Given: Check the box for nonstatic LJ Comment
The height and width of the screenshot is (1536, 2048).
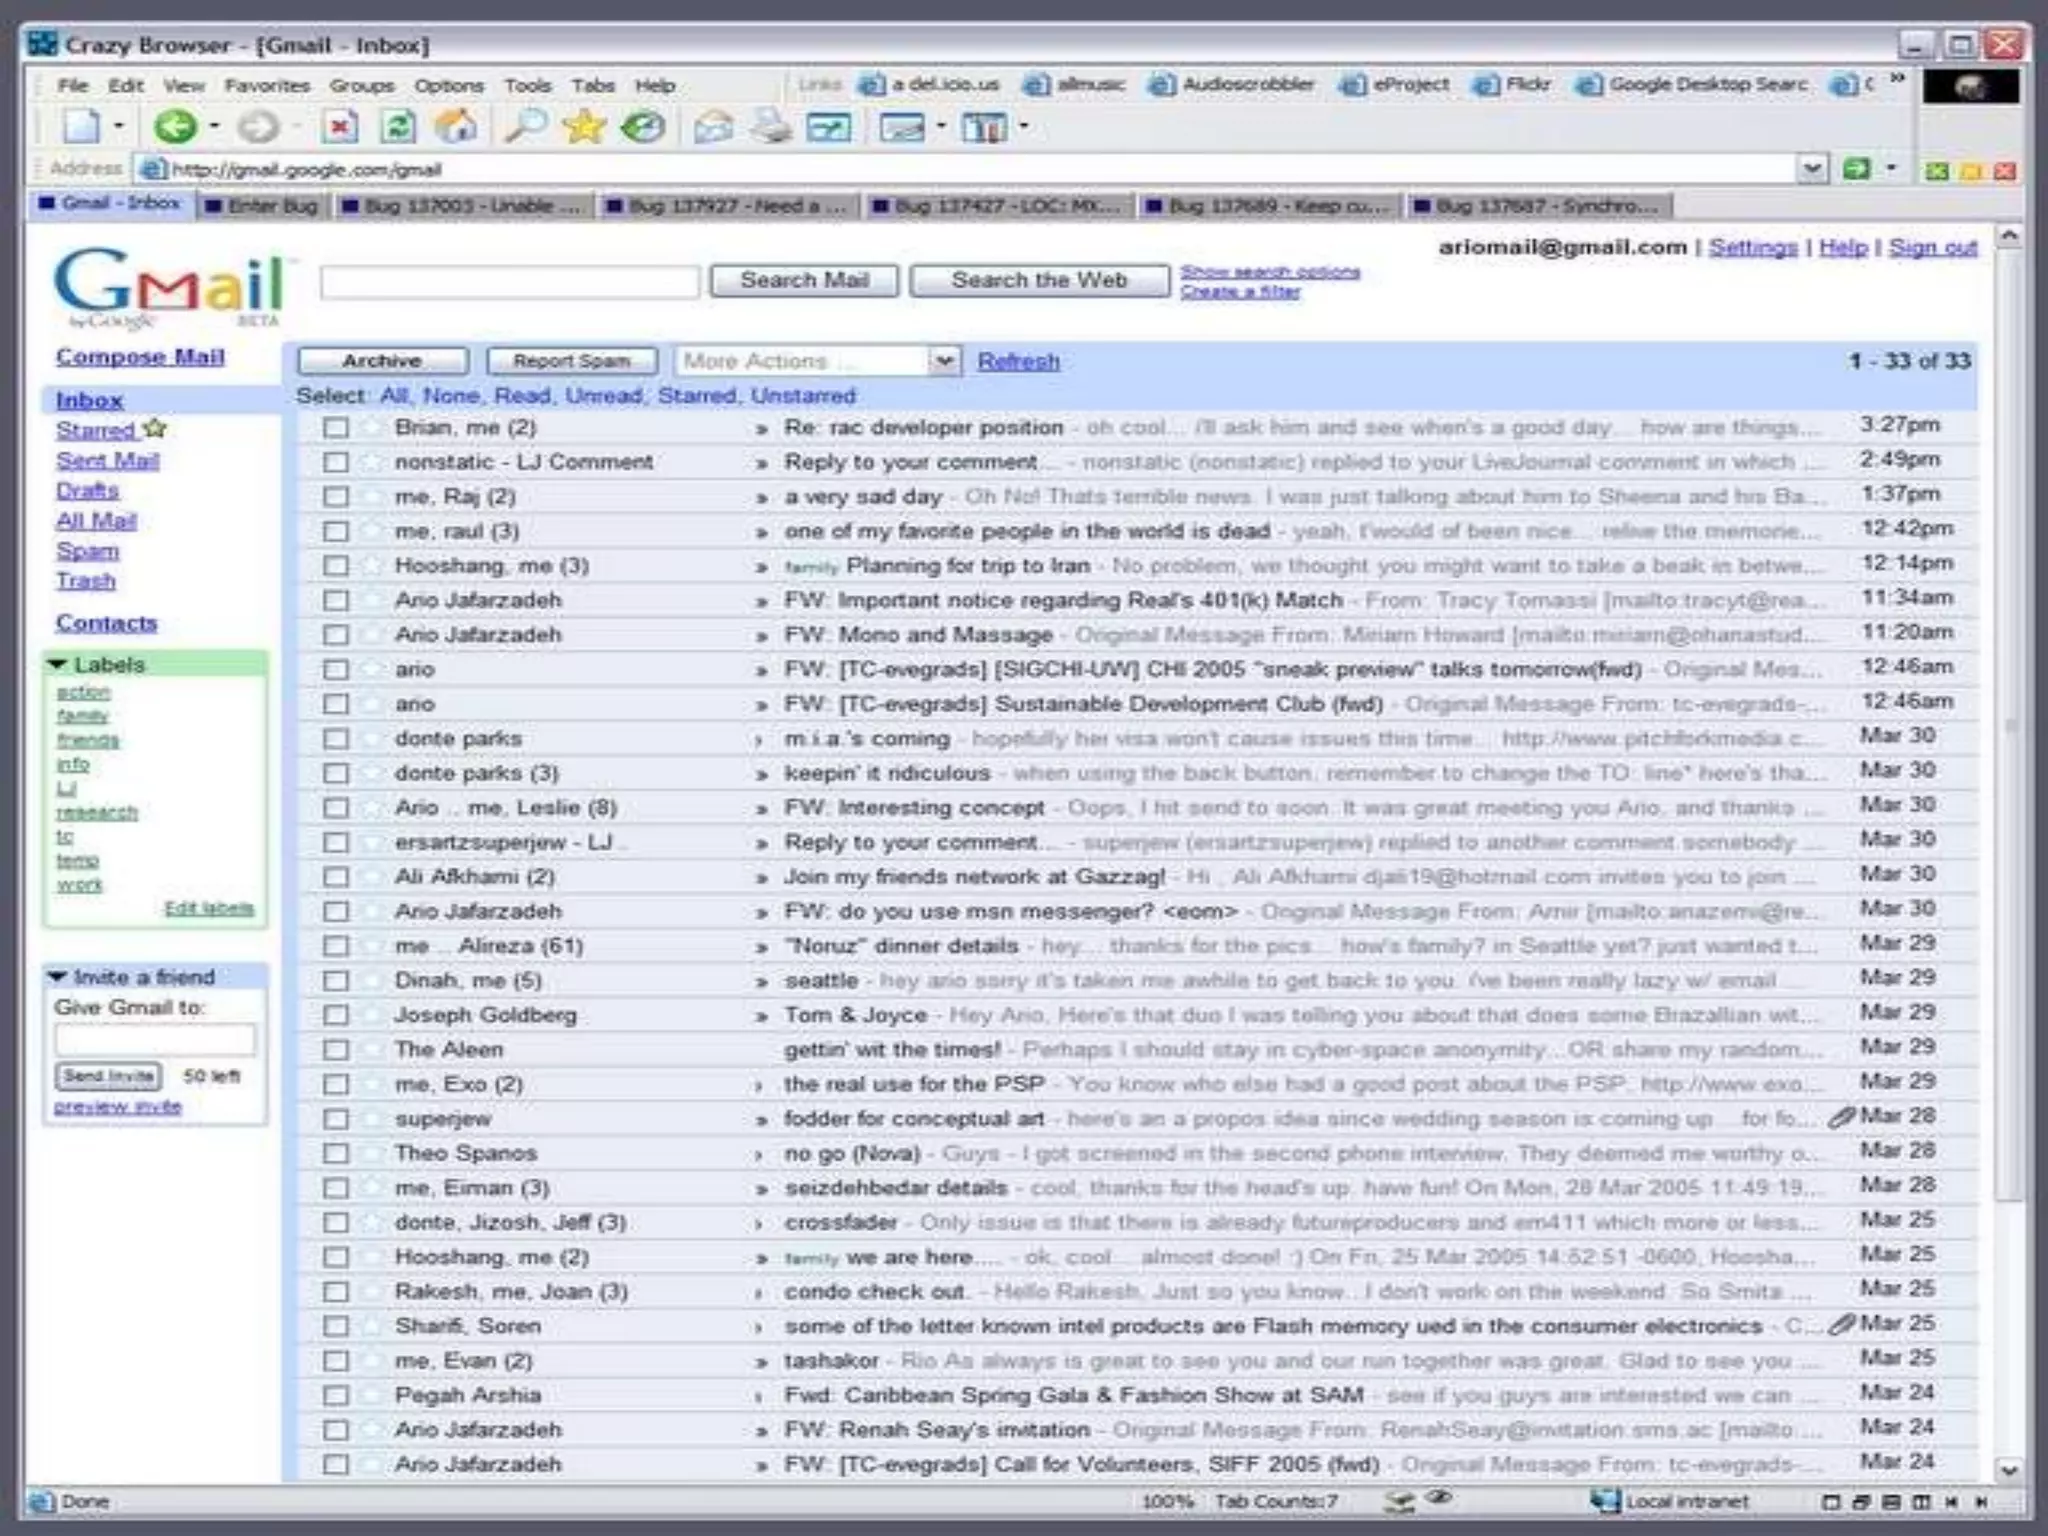Looking at the screenshot, I should (336, 462).
